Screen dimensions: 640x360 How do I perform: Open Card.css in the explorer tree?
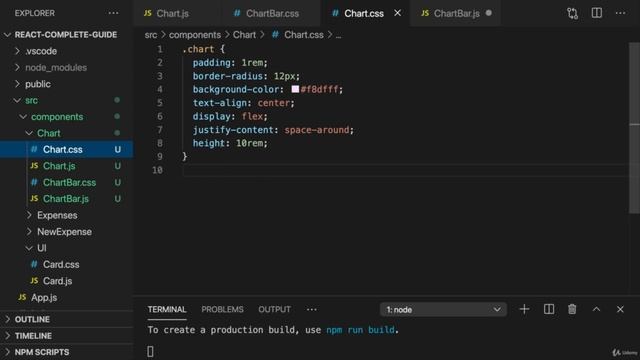[x=66, y=264]
